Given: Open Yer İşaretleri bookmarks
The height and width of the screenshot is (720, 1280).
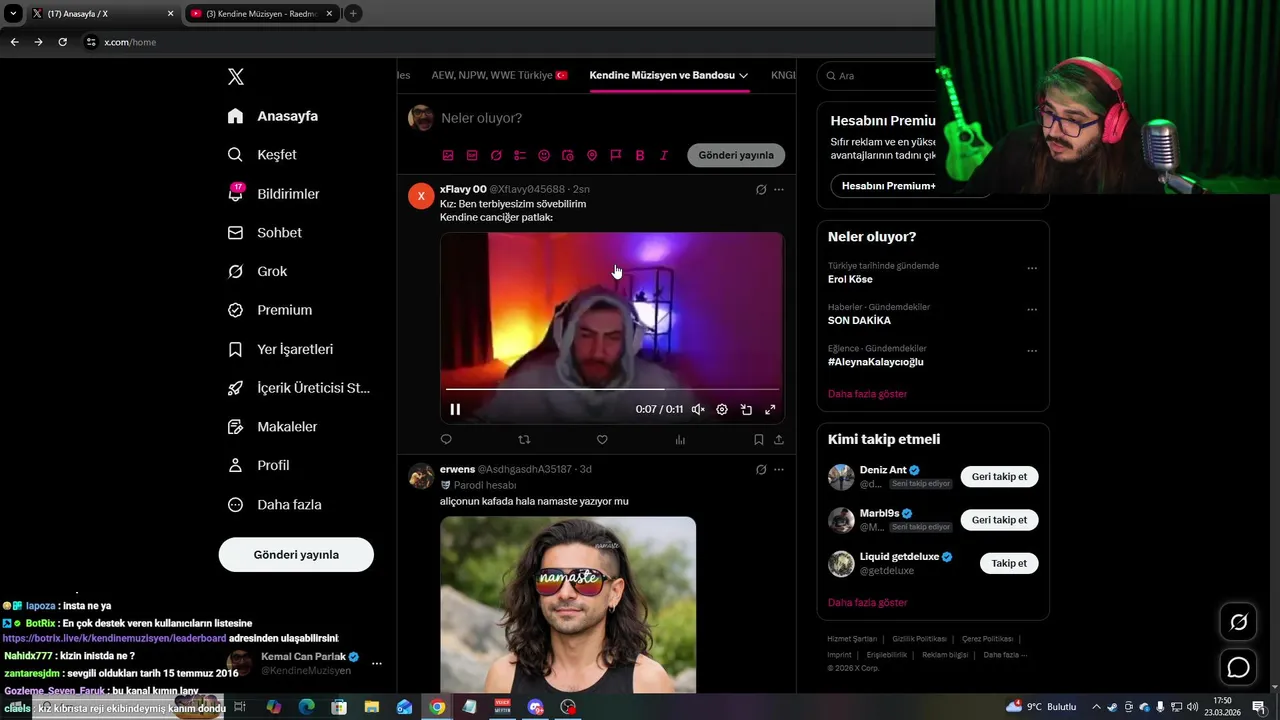Looking at the screenshot, I should [280, 349].
